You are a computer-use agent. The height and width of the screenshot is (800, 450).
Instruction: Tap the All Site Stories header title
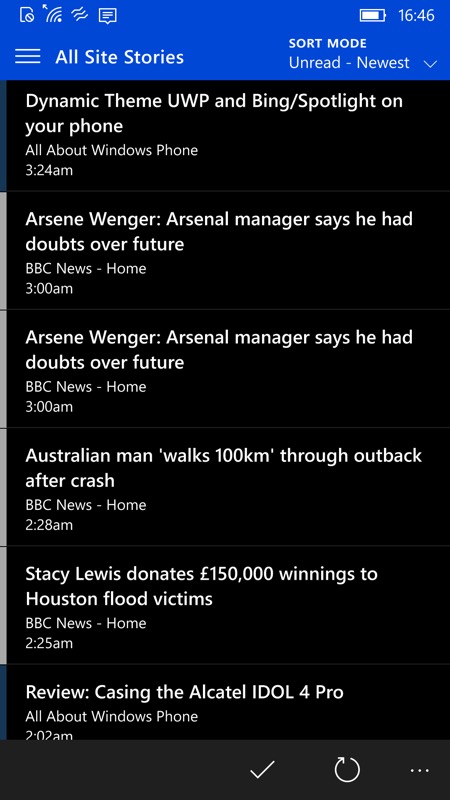point(119,57)
